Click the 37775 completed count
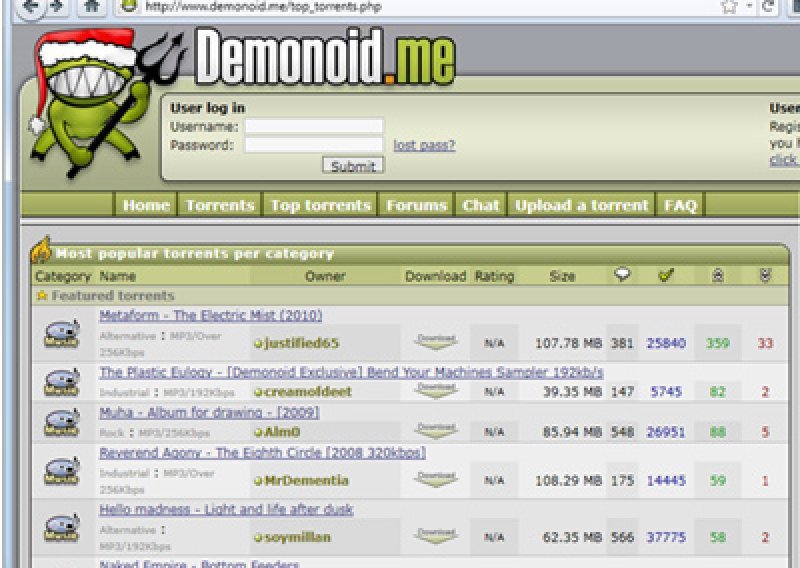The height and width of the screenshot is (568, 800). [x=666, y=537]
